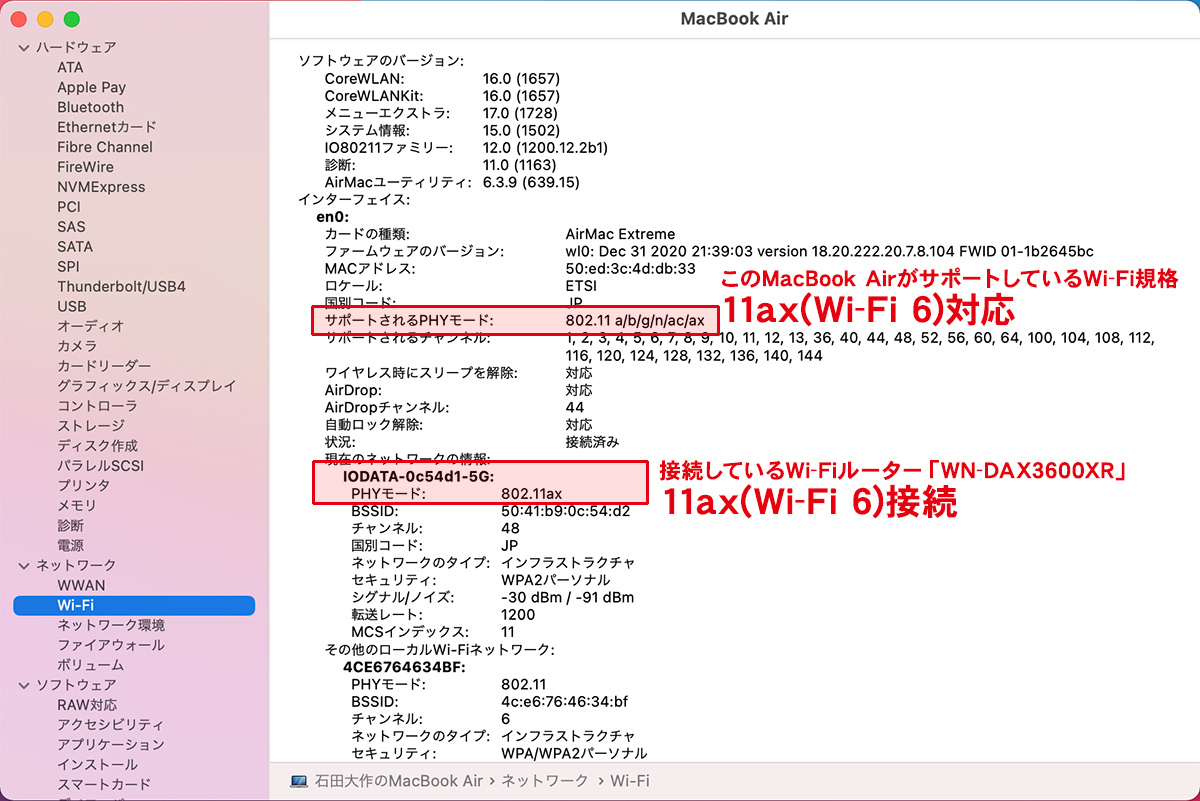The width and height of the screenshot is (1200, 801).
Task: Click the 802.11 a/b/g/n/ac/ax PHY value
Action: 635,320
